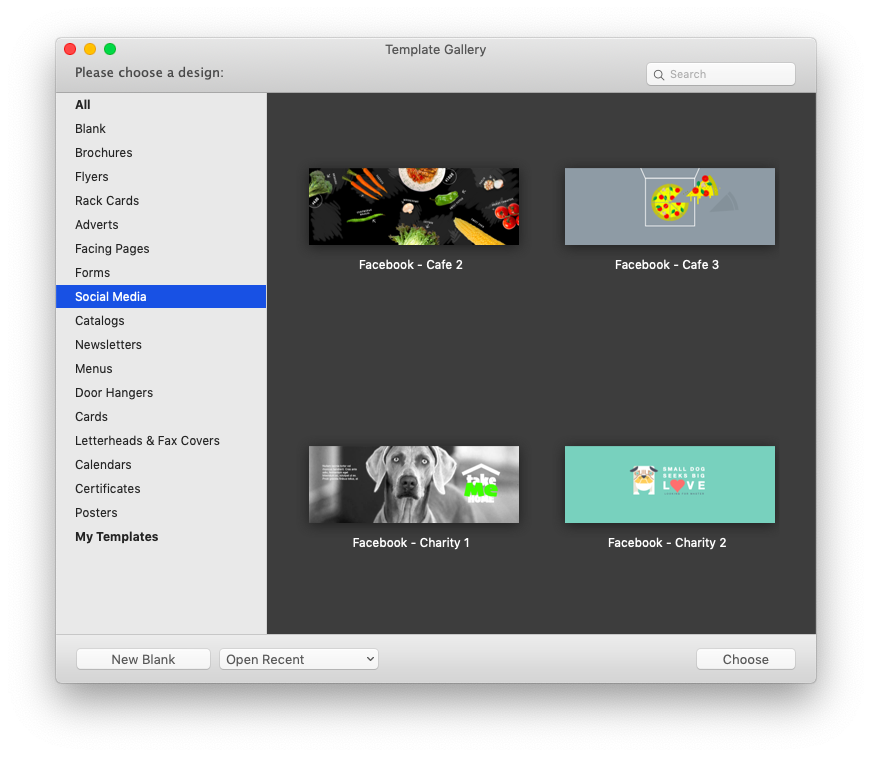
Task: Browse Letterheads & Fax Covers templates
Action: click(147, 440)
